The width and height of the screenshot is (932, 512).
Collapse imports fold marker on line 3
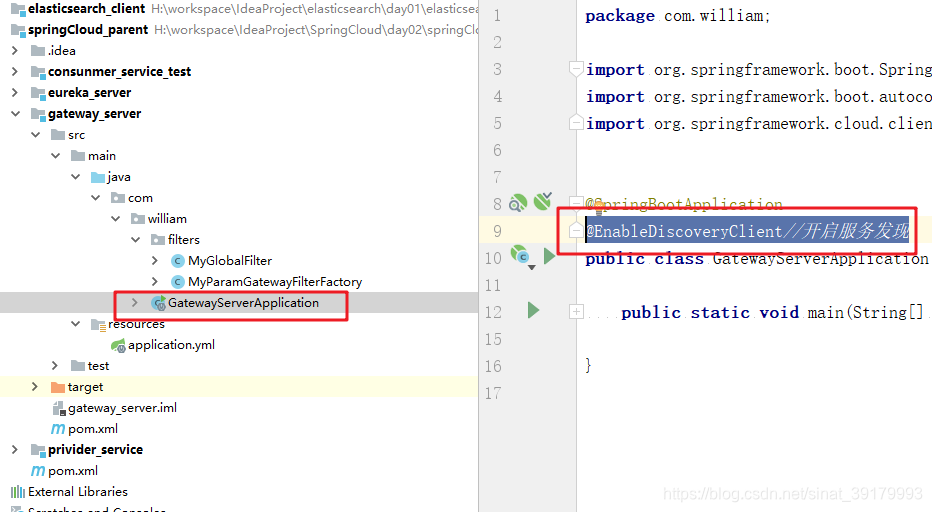click(x=575, y=69)
